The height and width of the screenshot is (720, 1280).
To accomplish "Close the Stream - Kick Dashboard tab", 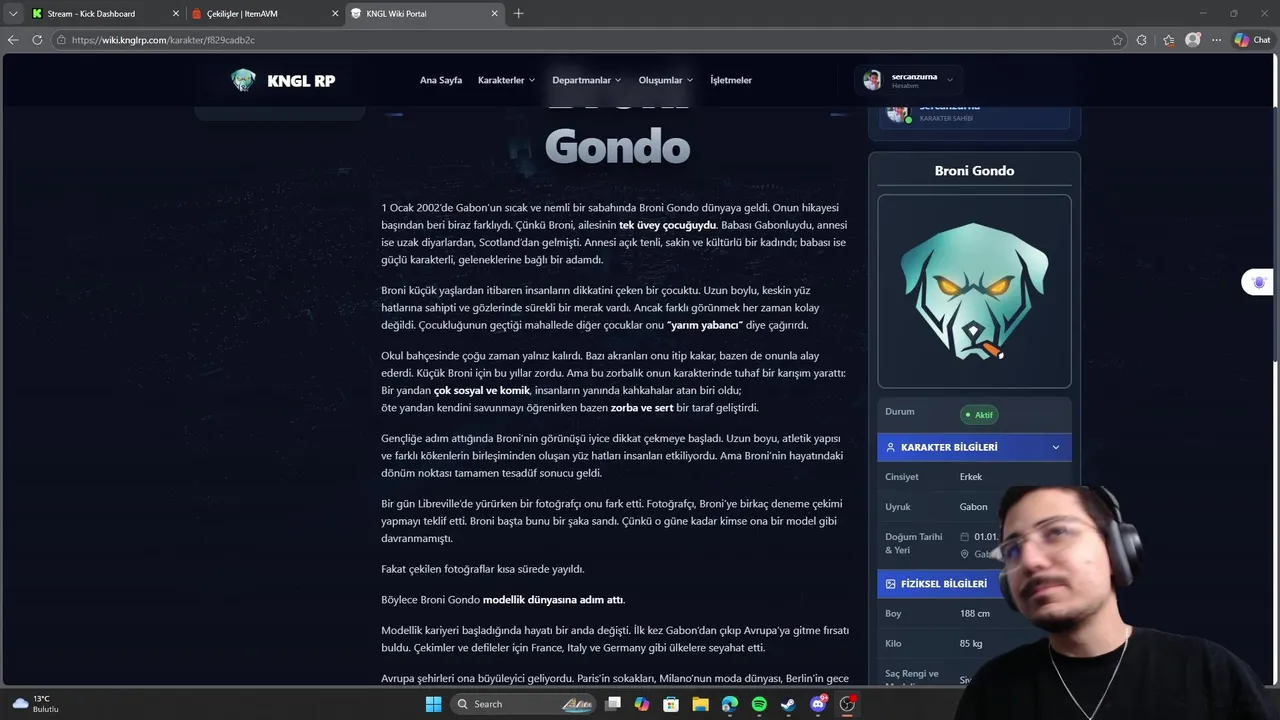I will tap(176, 14).
